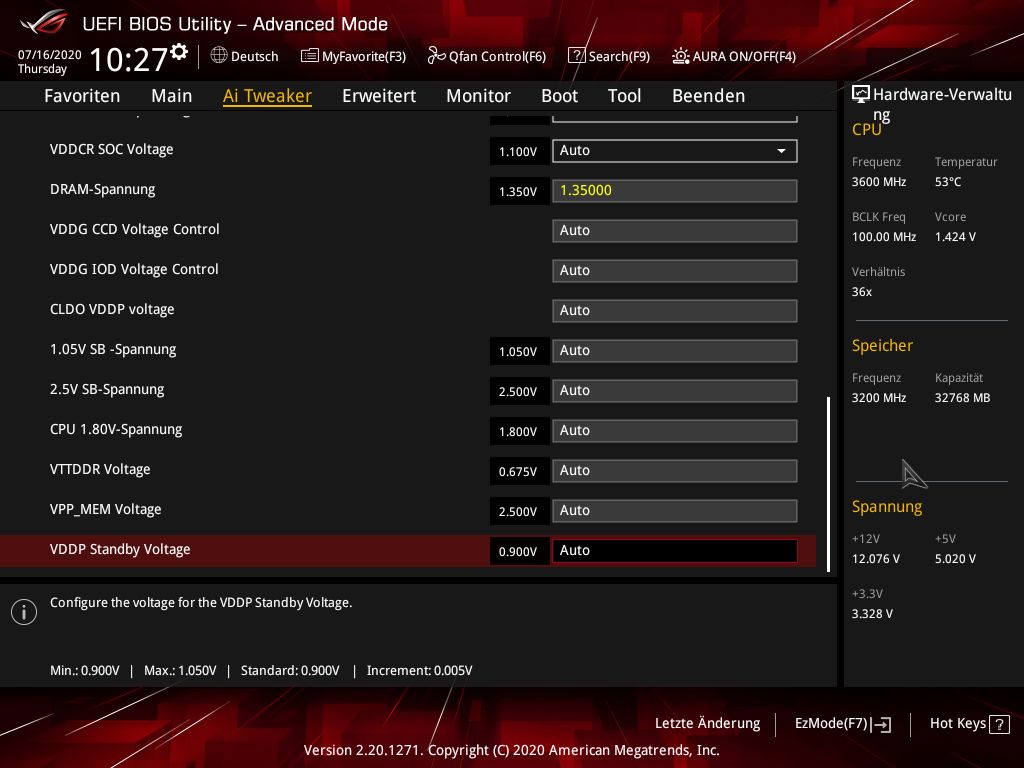This screenshot has width=1024, height=768.
Task: Click the settings list scrollbar
Action: click(828, 484)
